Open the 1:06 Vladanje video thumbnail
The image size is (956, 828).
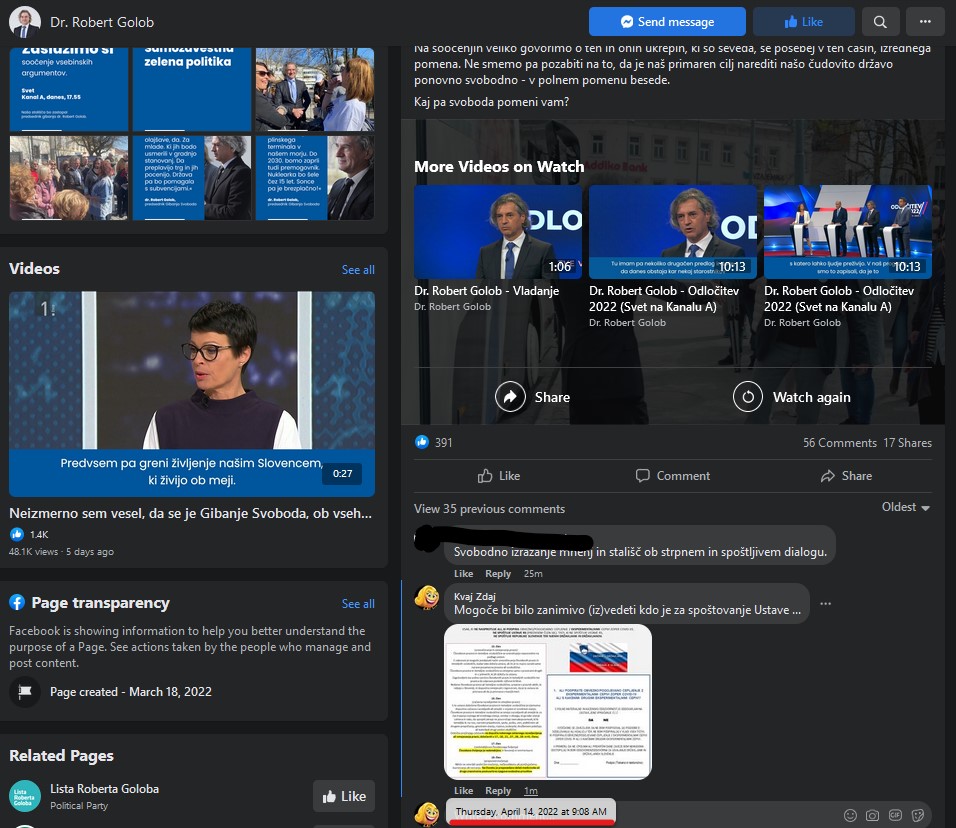[497, 232]
